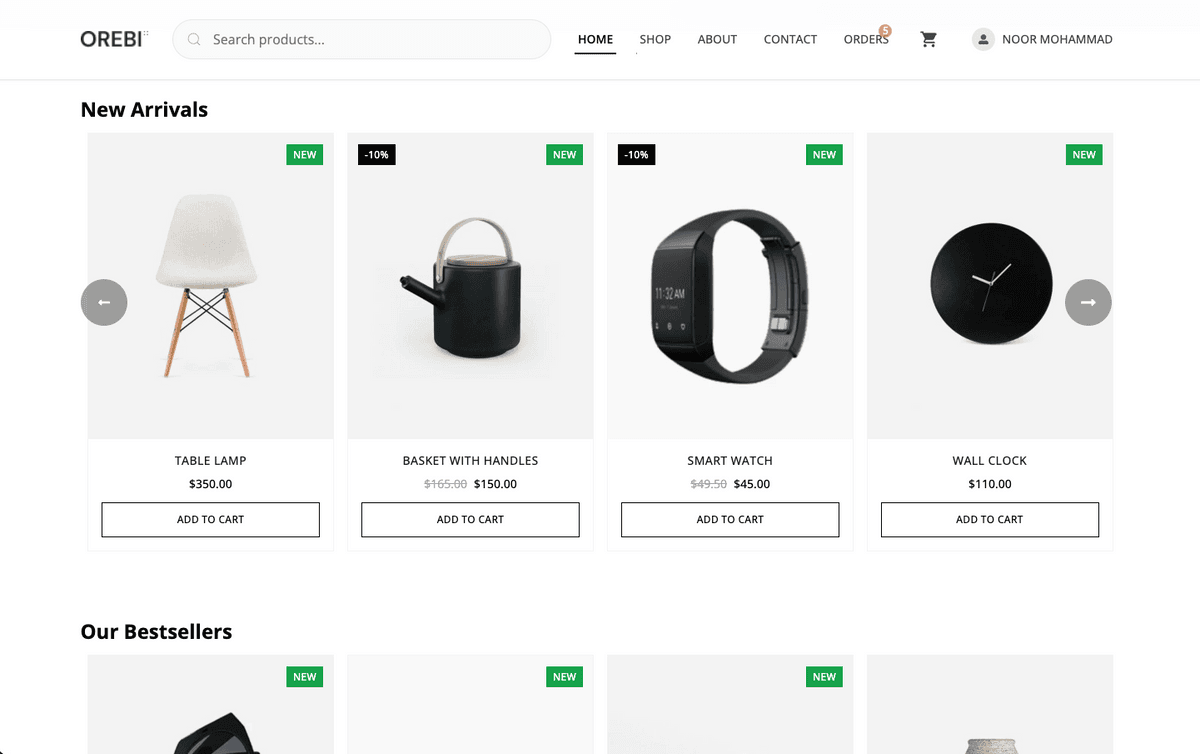Open the Basket With Handles product image
Viewport: 1200px width, 754px height.
(x=470, y=286)
